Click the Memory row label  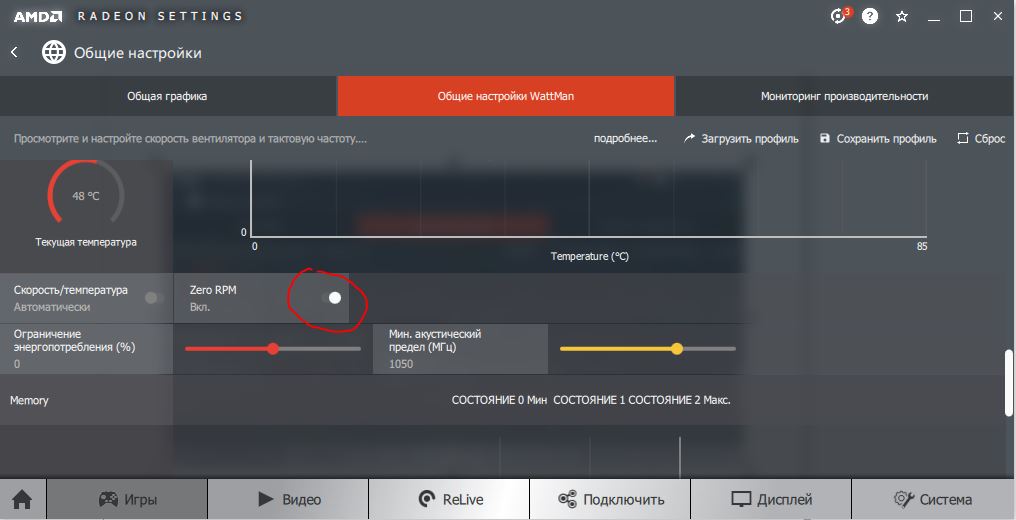(x=29, y=400)
